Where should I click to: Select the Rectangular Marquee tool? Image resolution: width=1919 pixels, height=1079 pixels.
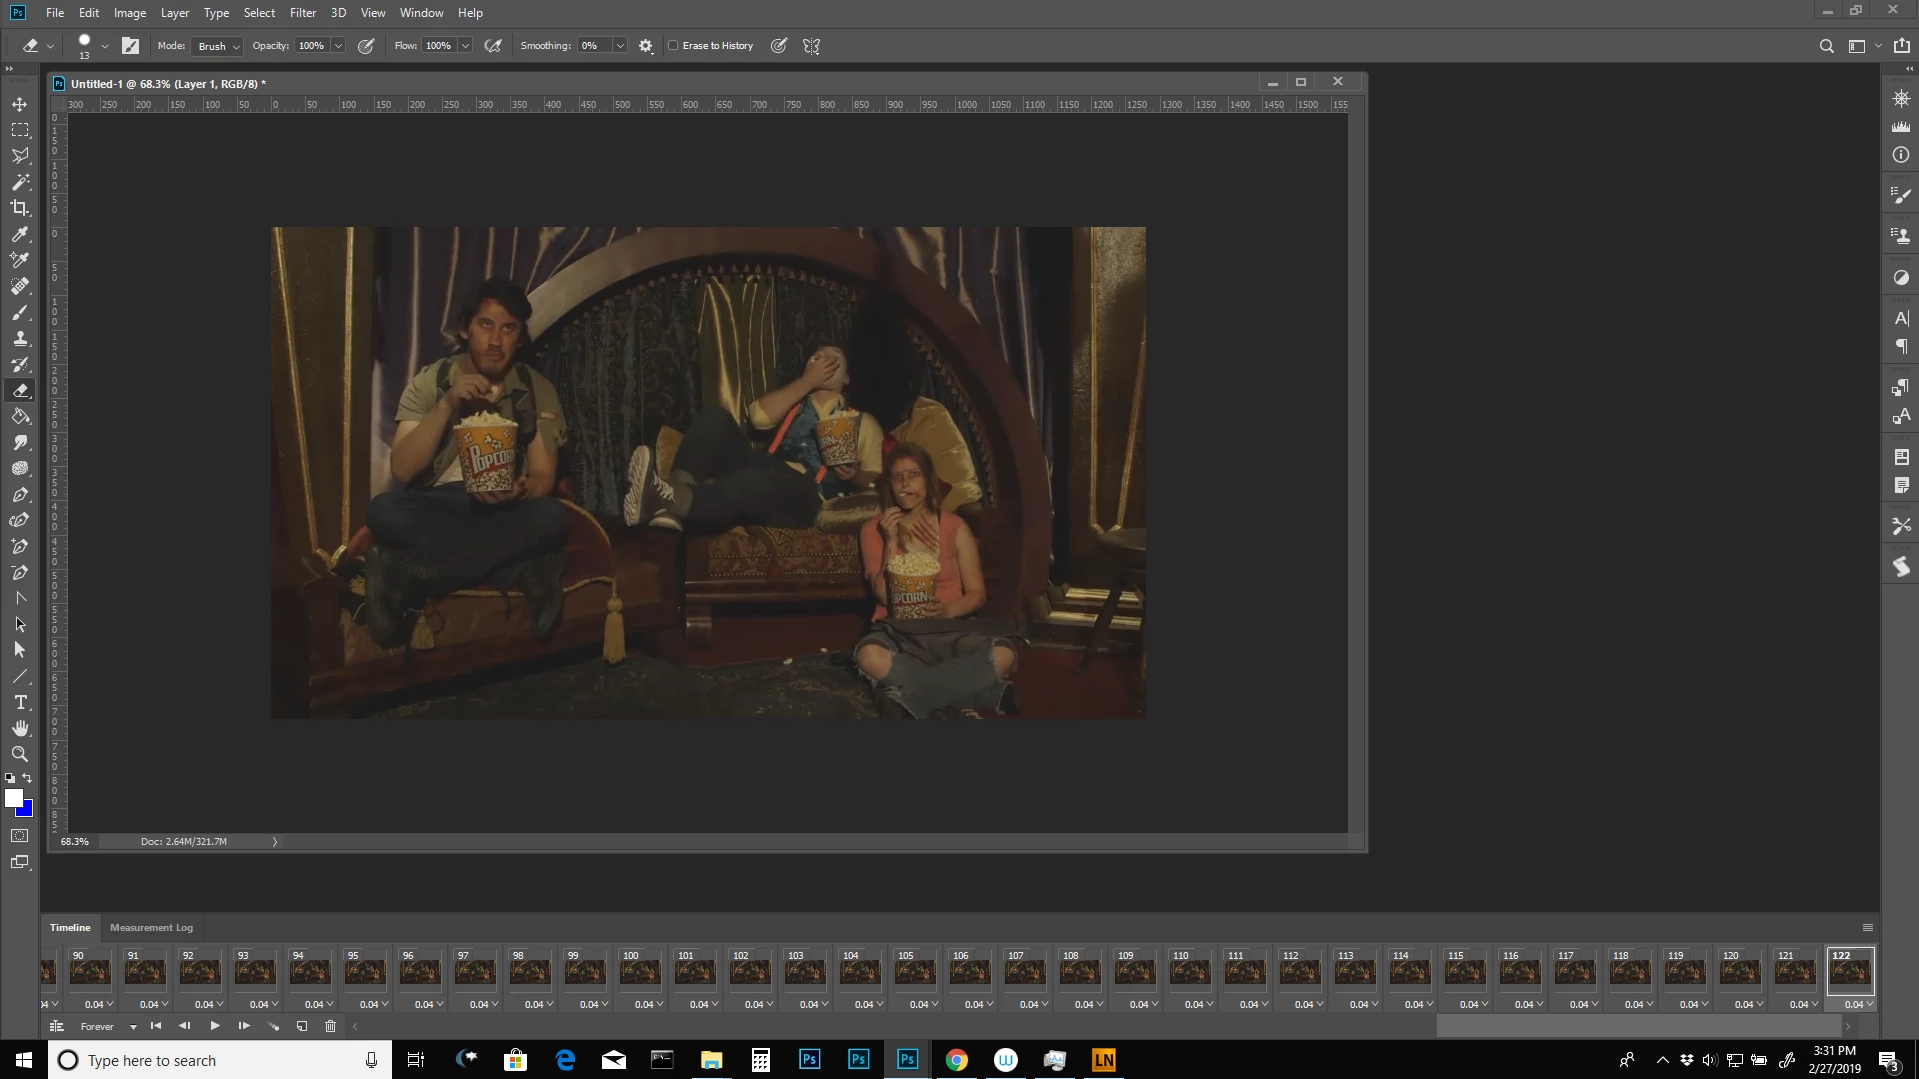[x=20, y=130]
